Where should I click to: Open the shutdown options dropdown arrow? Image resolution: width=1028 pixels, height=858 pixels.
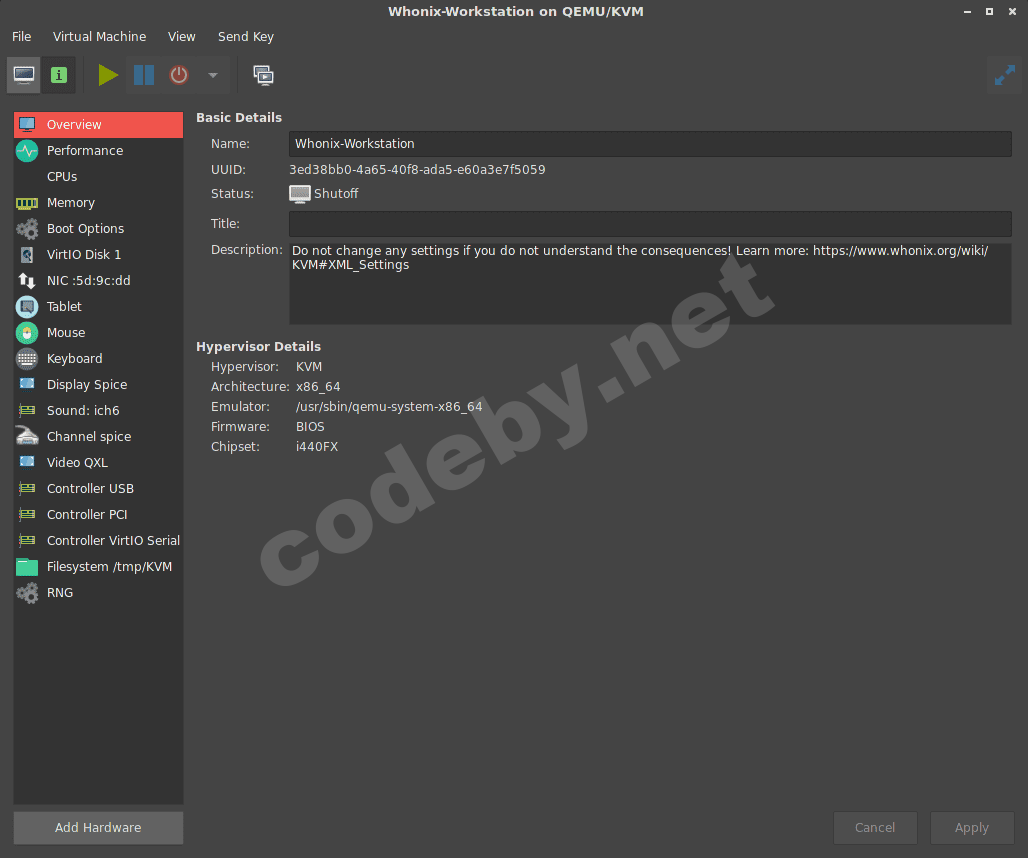click(x=211, y=75)
